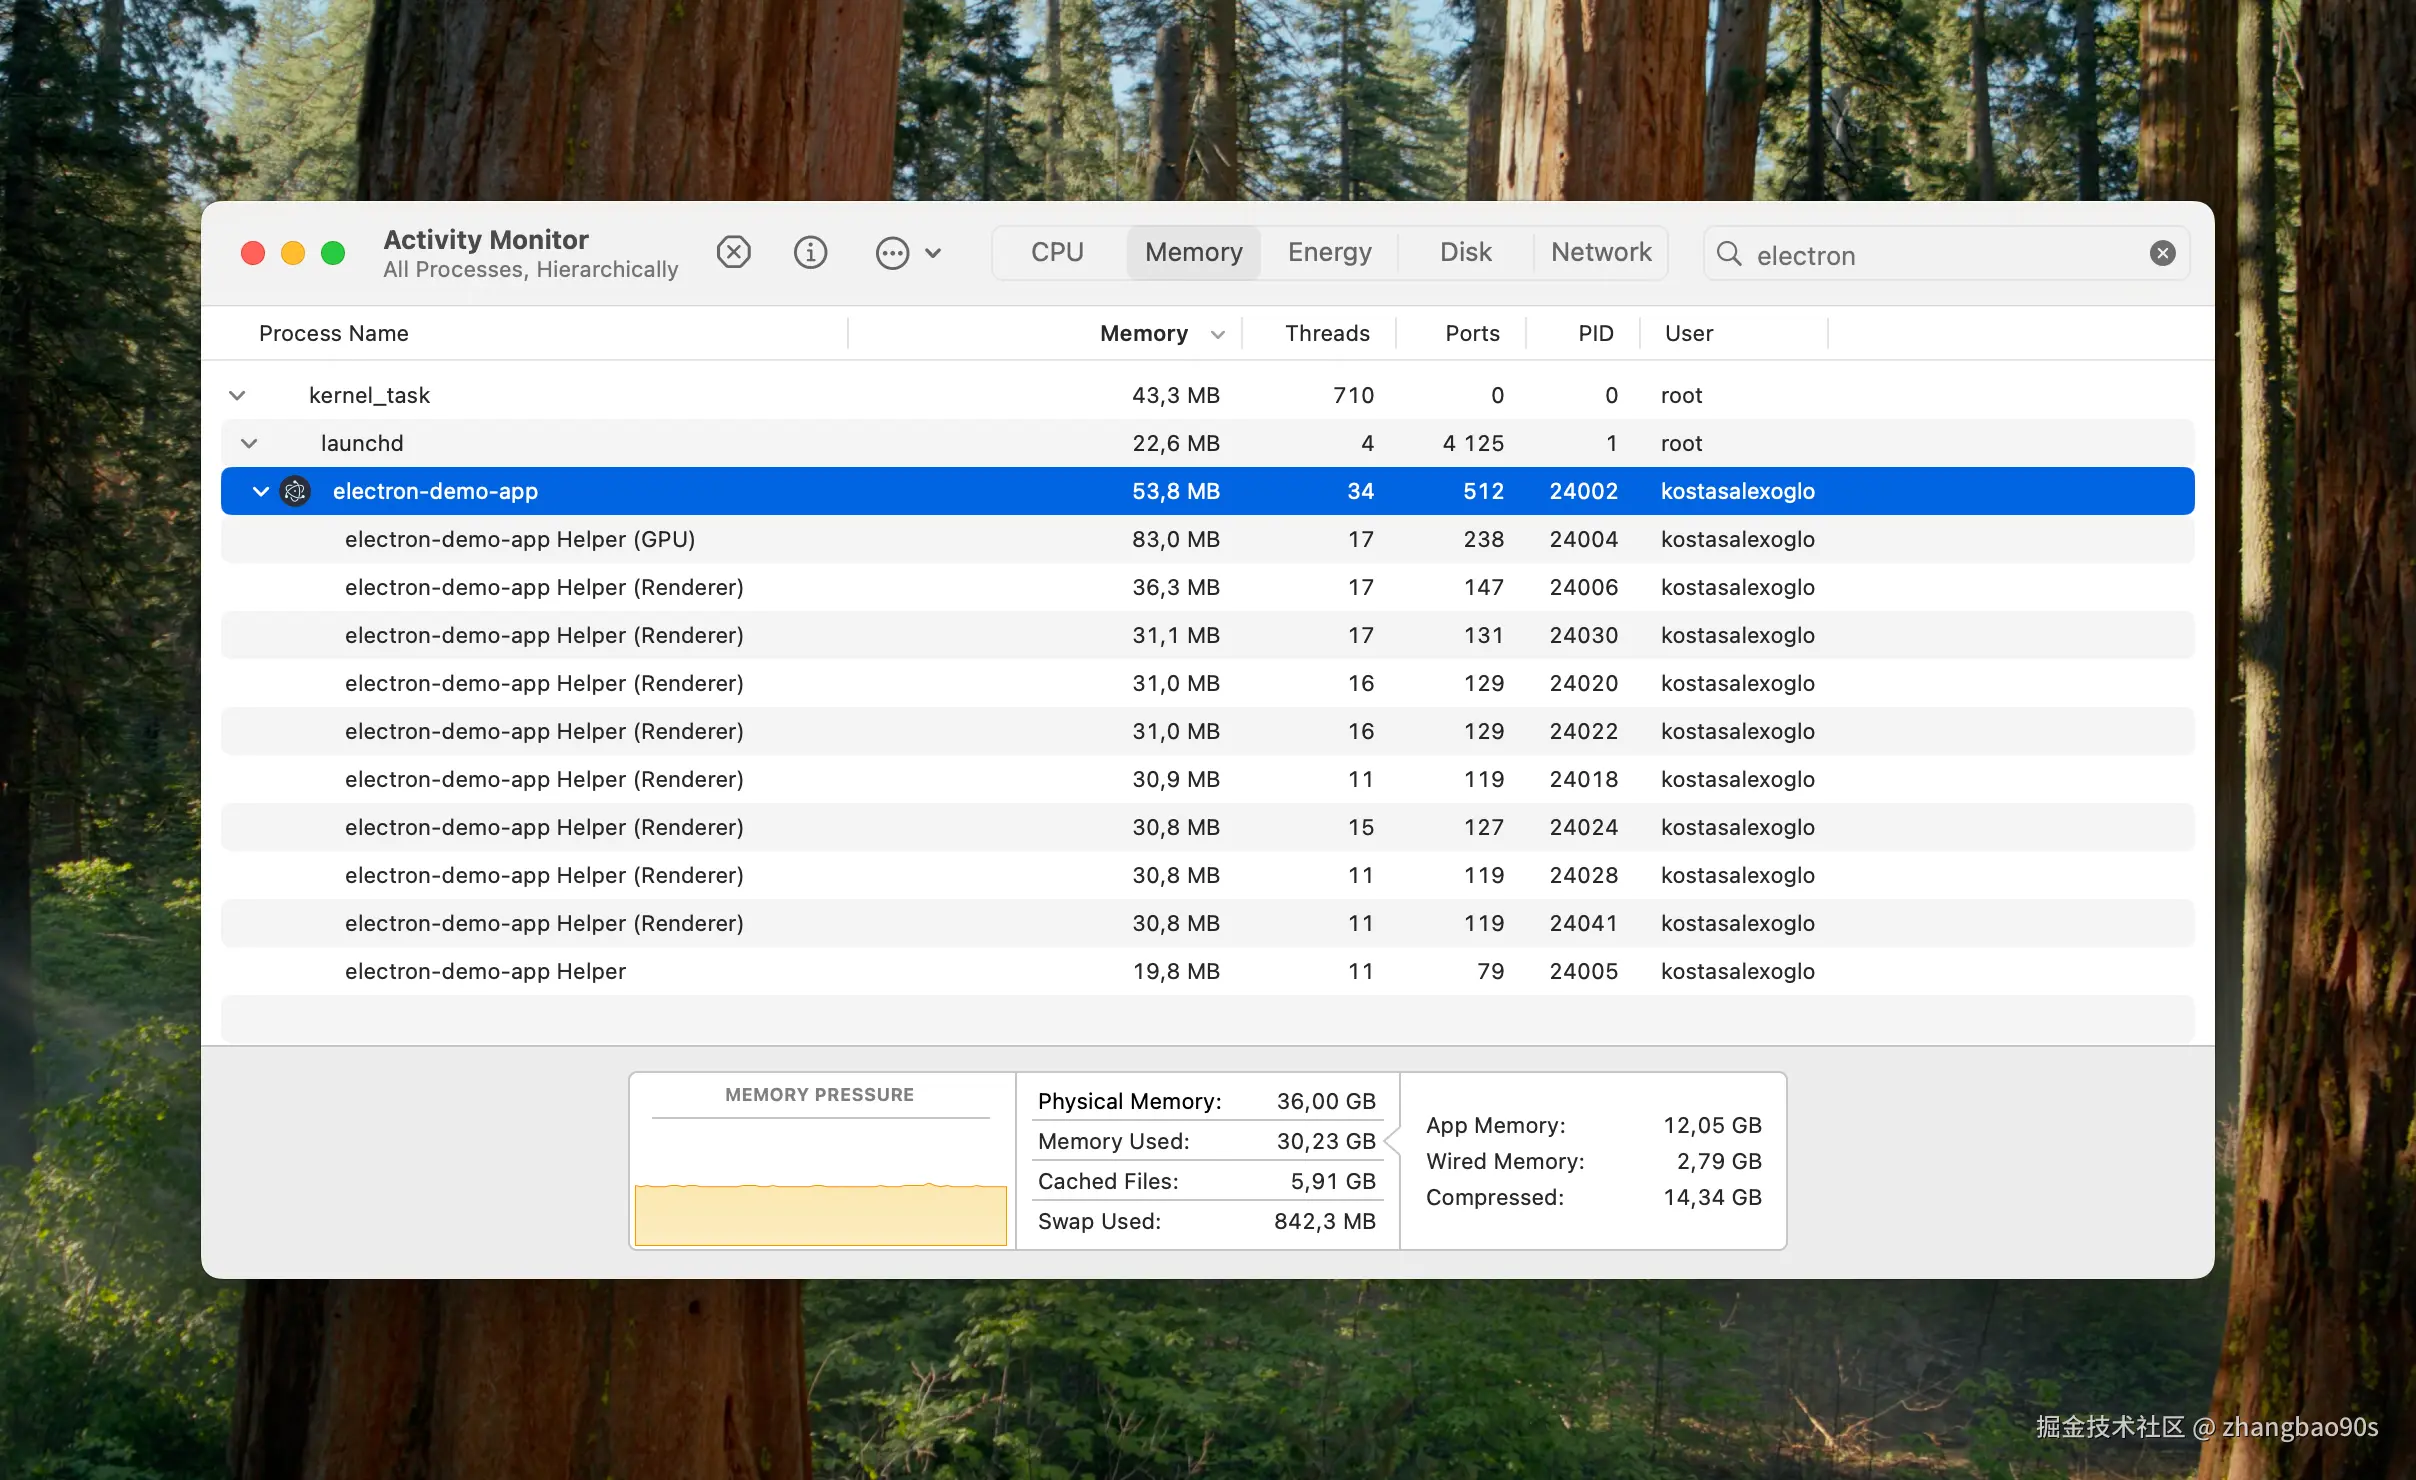
Task: Click the magnifying glass search icon
Action: point(1729,253)
